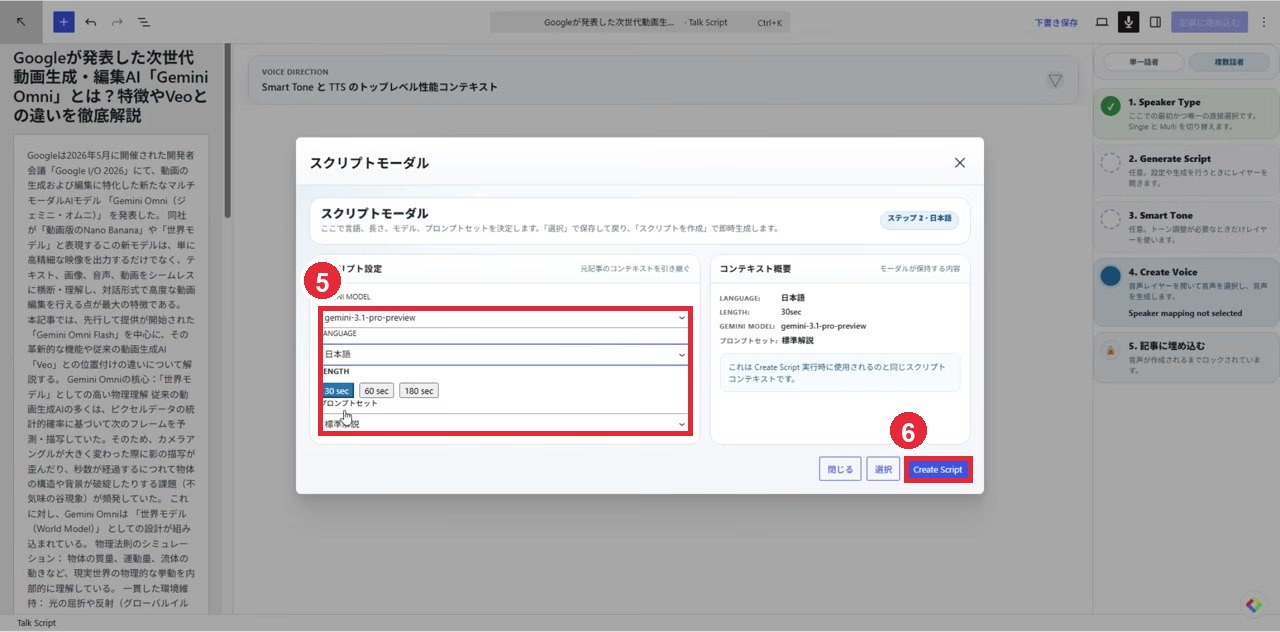The height and width of the screenshot is (632, 1280).
Task: Click 元記事のコンテキストを引き継ぐ text
Action: tap(635, 269)
